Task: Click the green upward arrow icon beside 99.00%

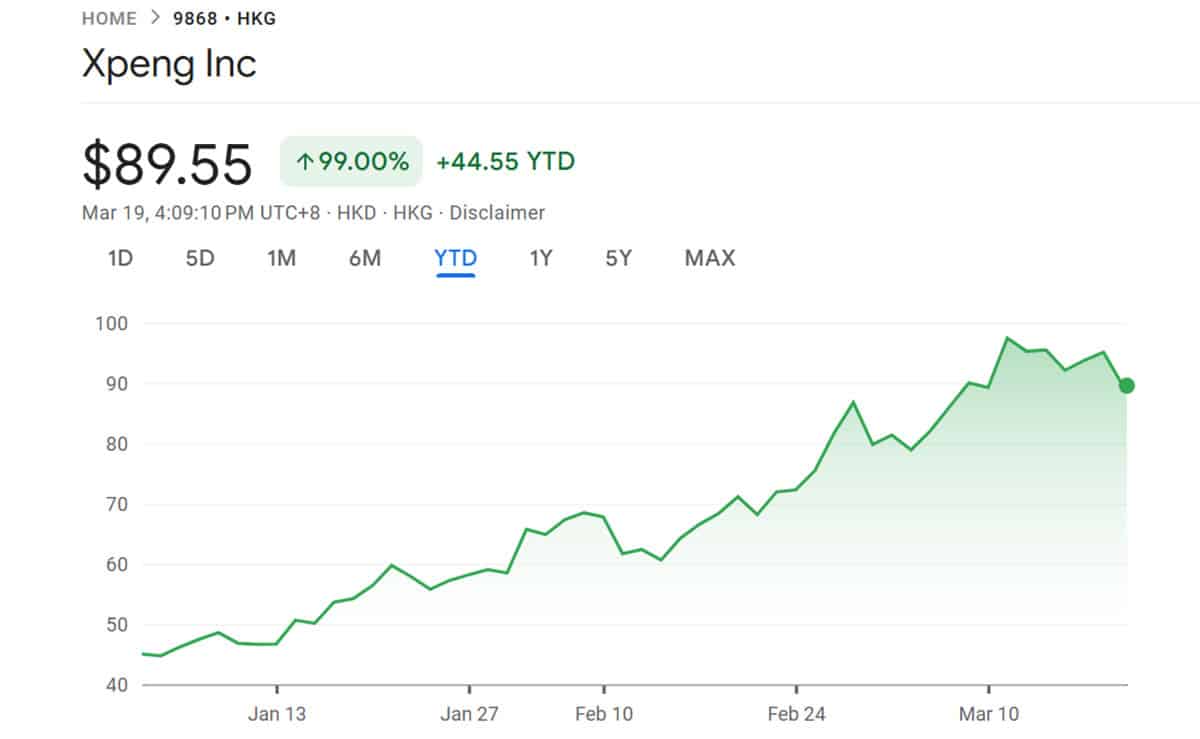Action: tap(307, 160)
